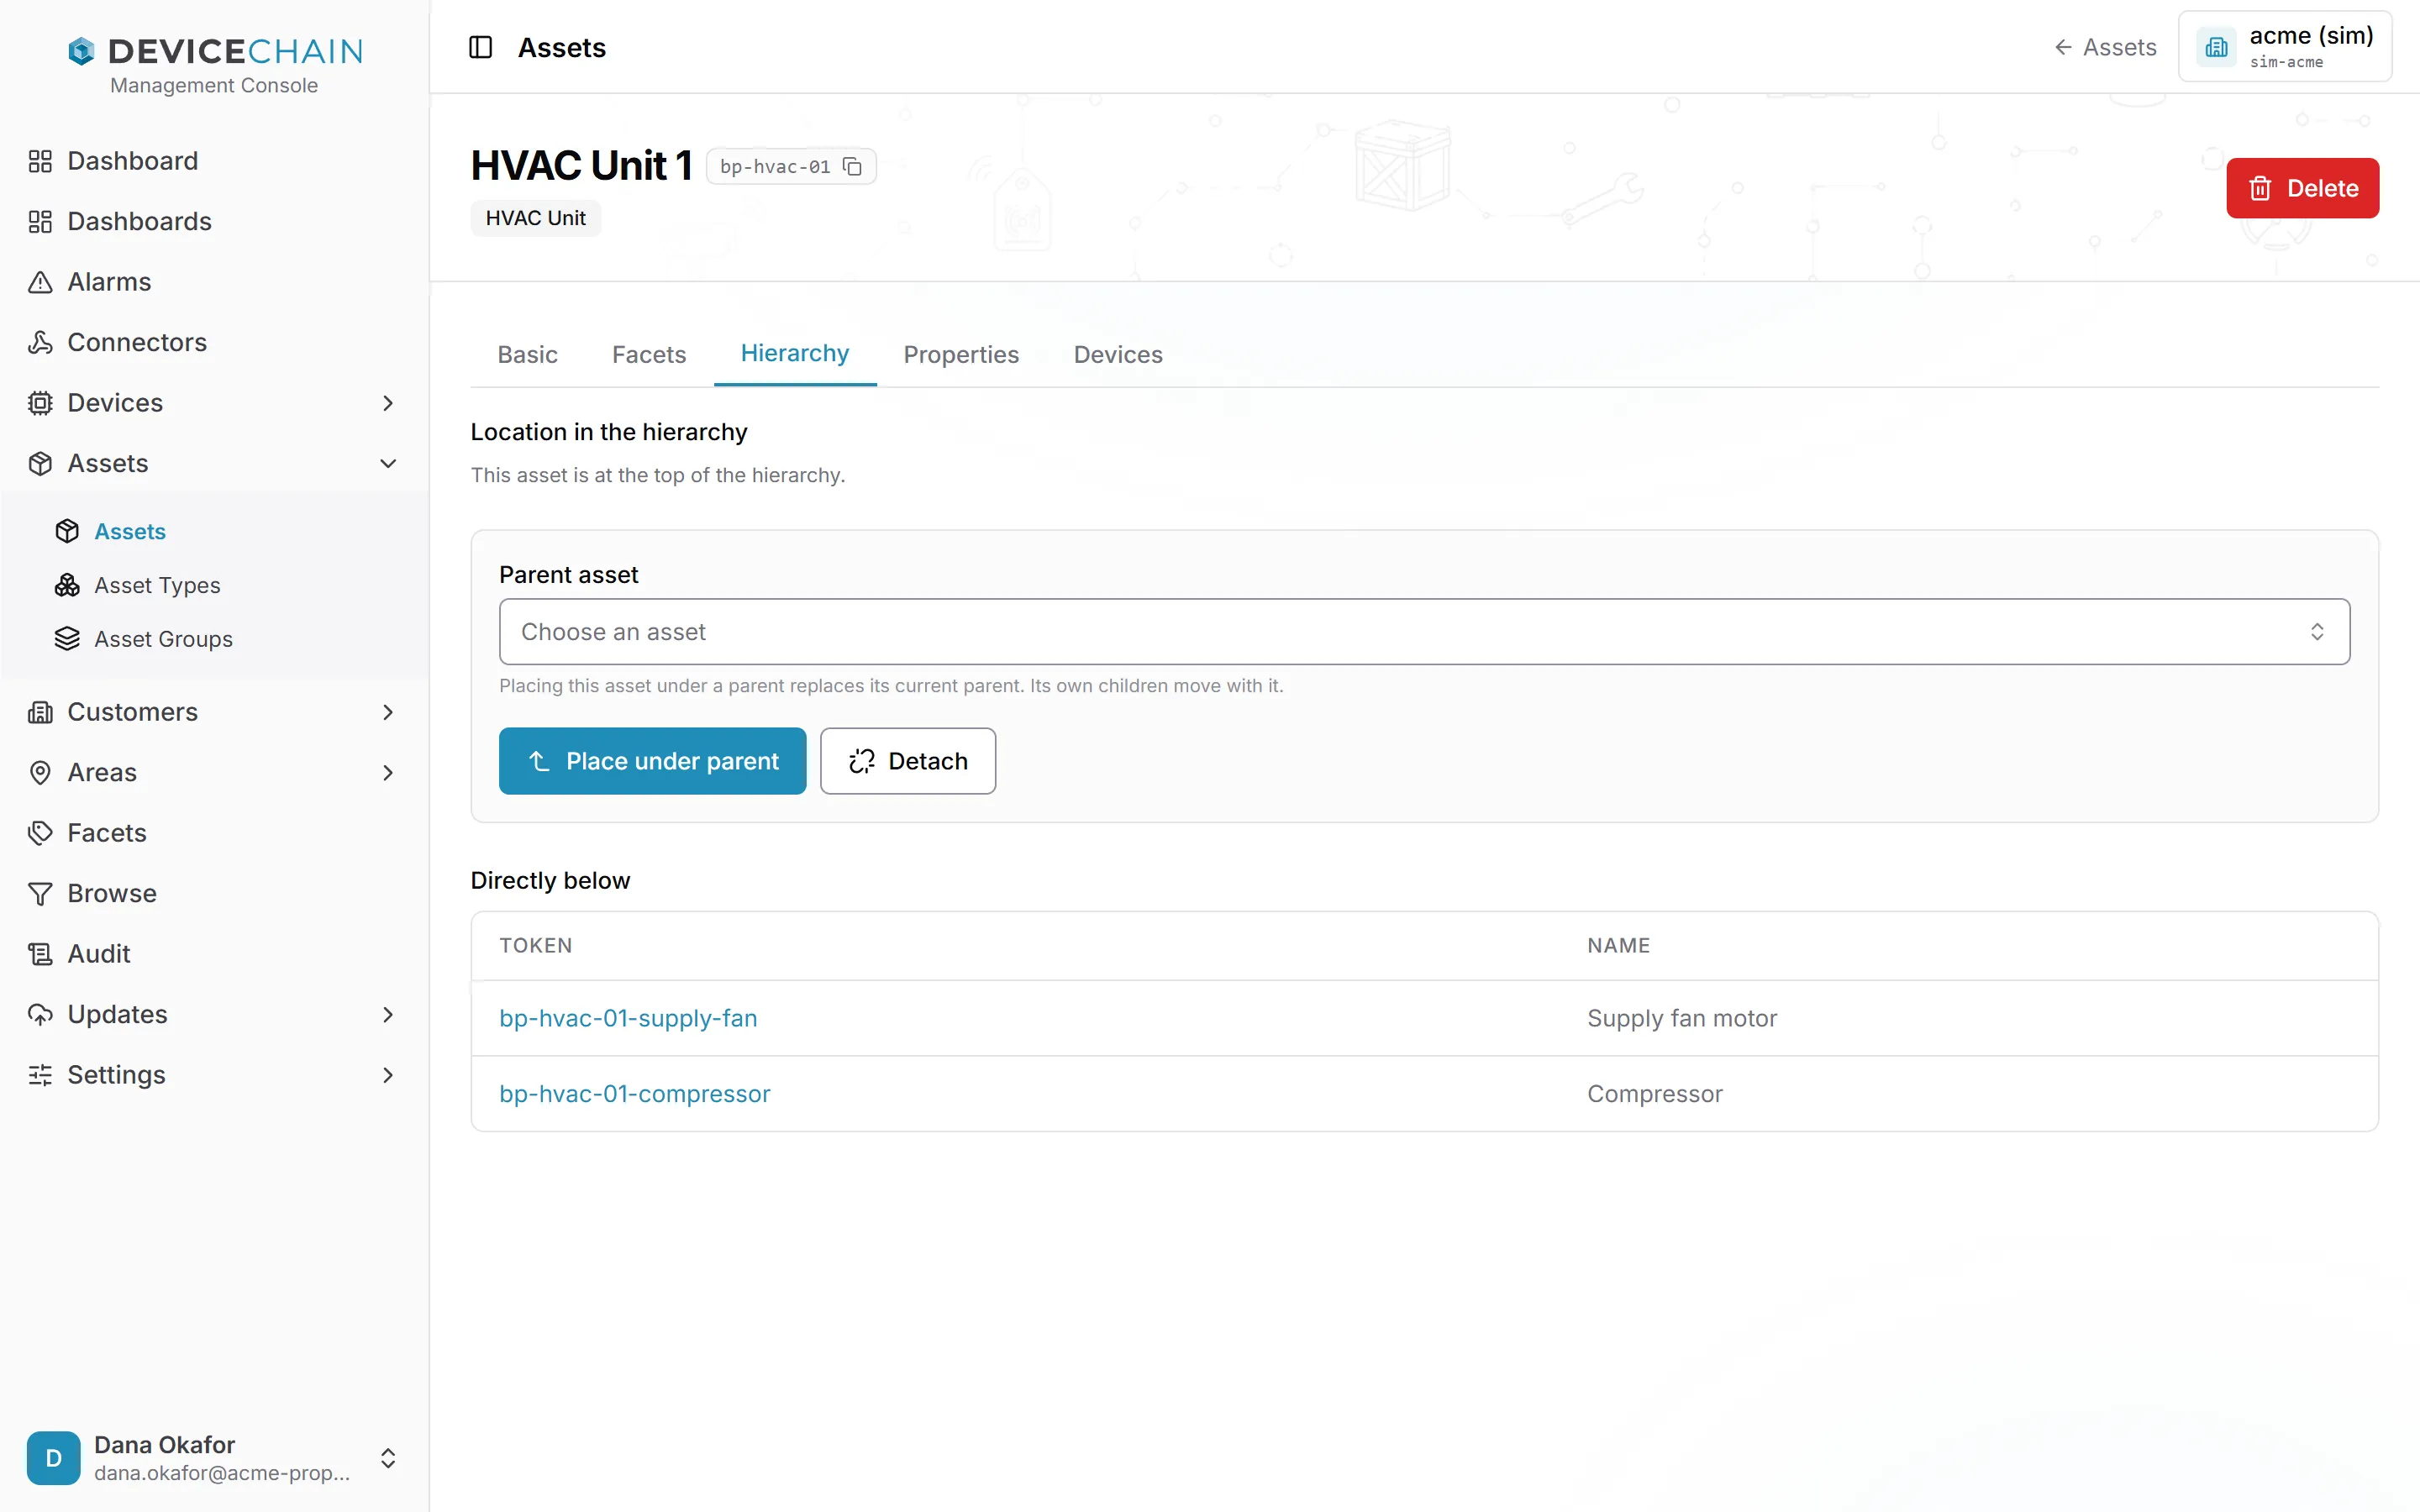Image resolution: width=2420 pixels, height=1512 pixels.
Task: Click the HVAC Unit type badge
Action: [x=536, y=218]
